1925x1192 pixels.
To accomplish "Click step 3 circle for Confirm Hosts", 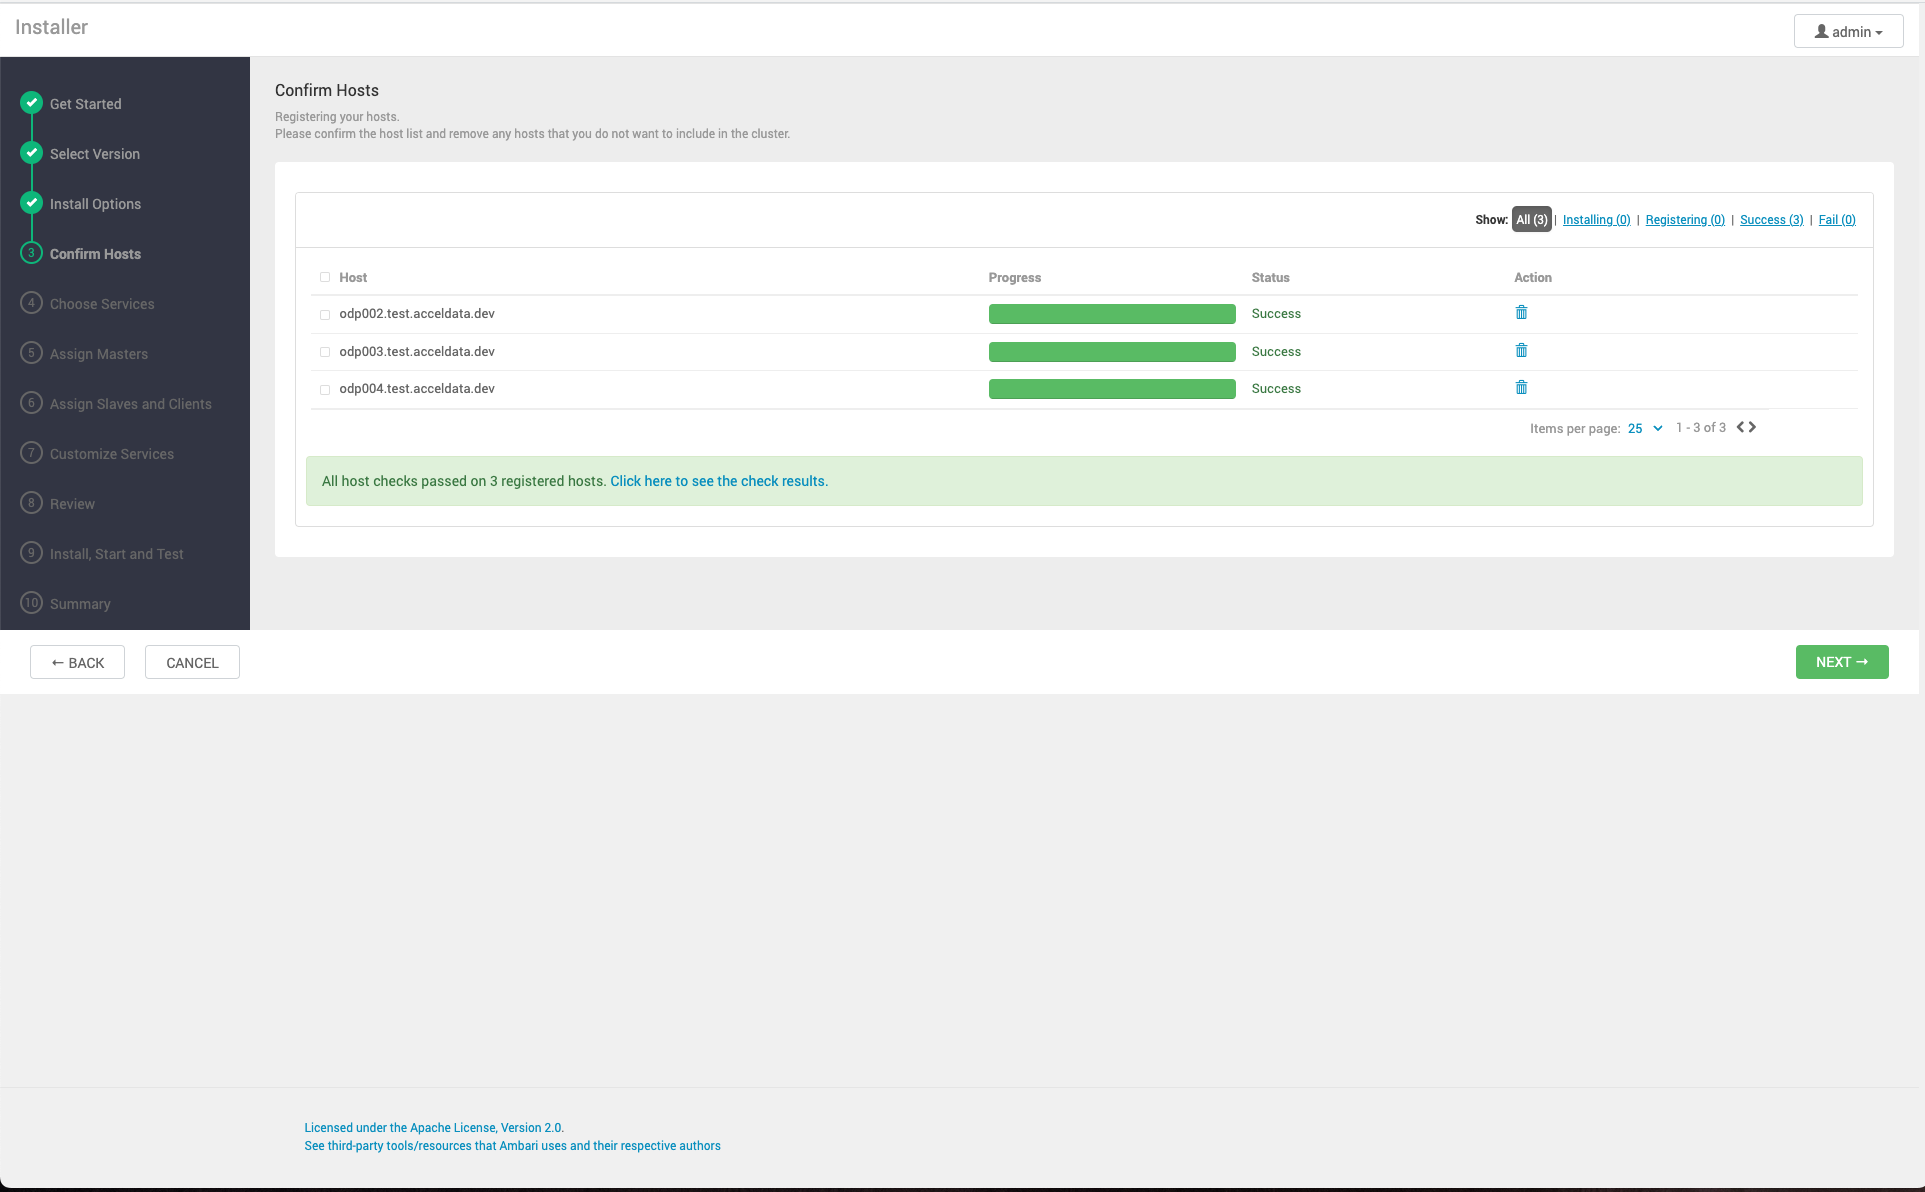I will point(31,252).
